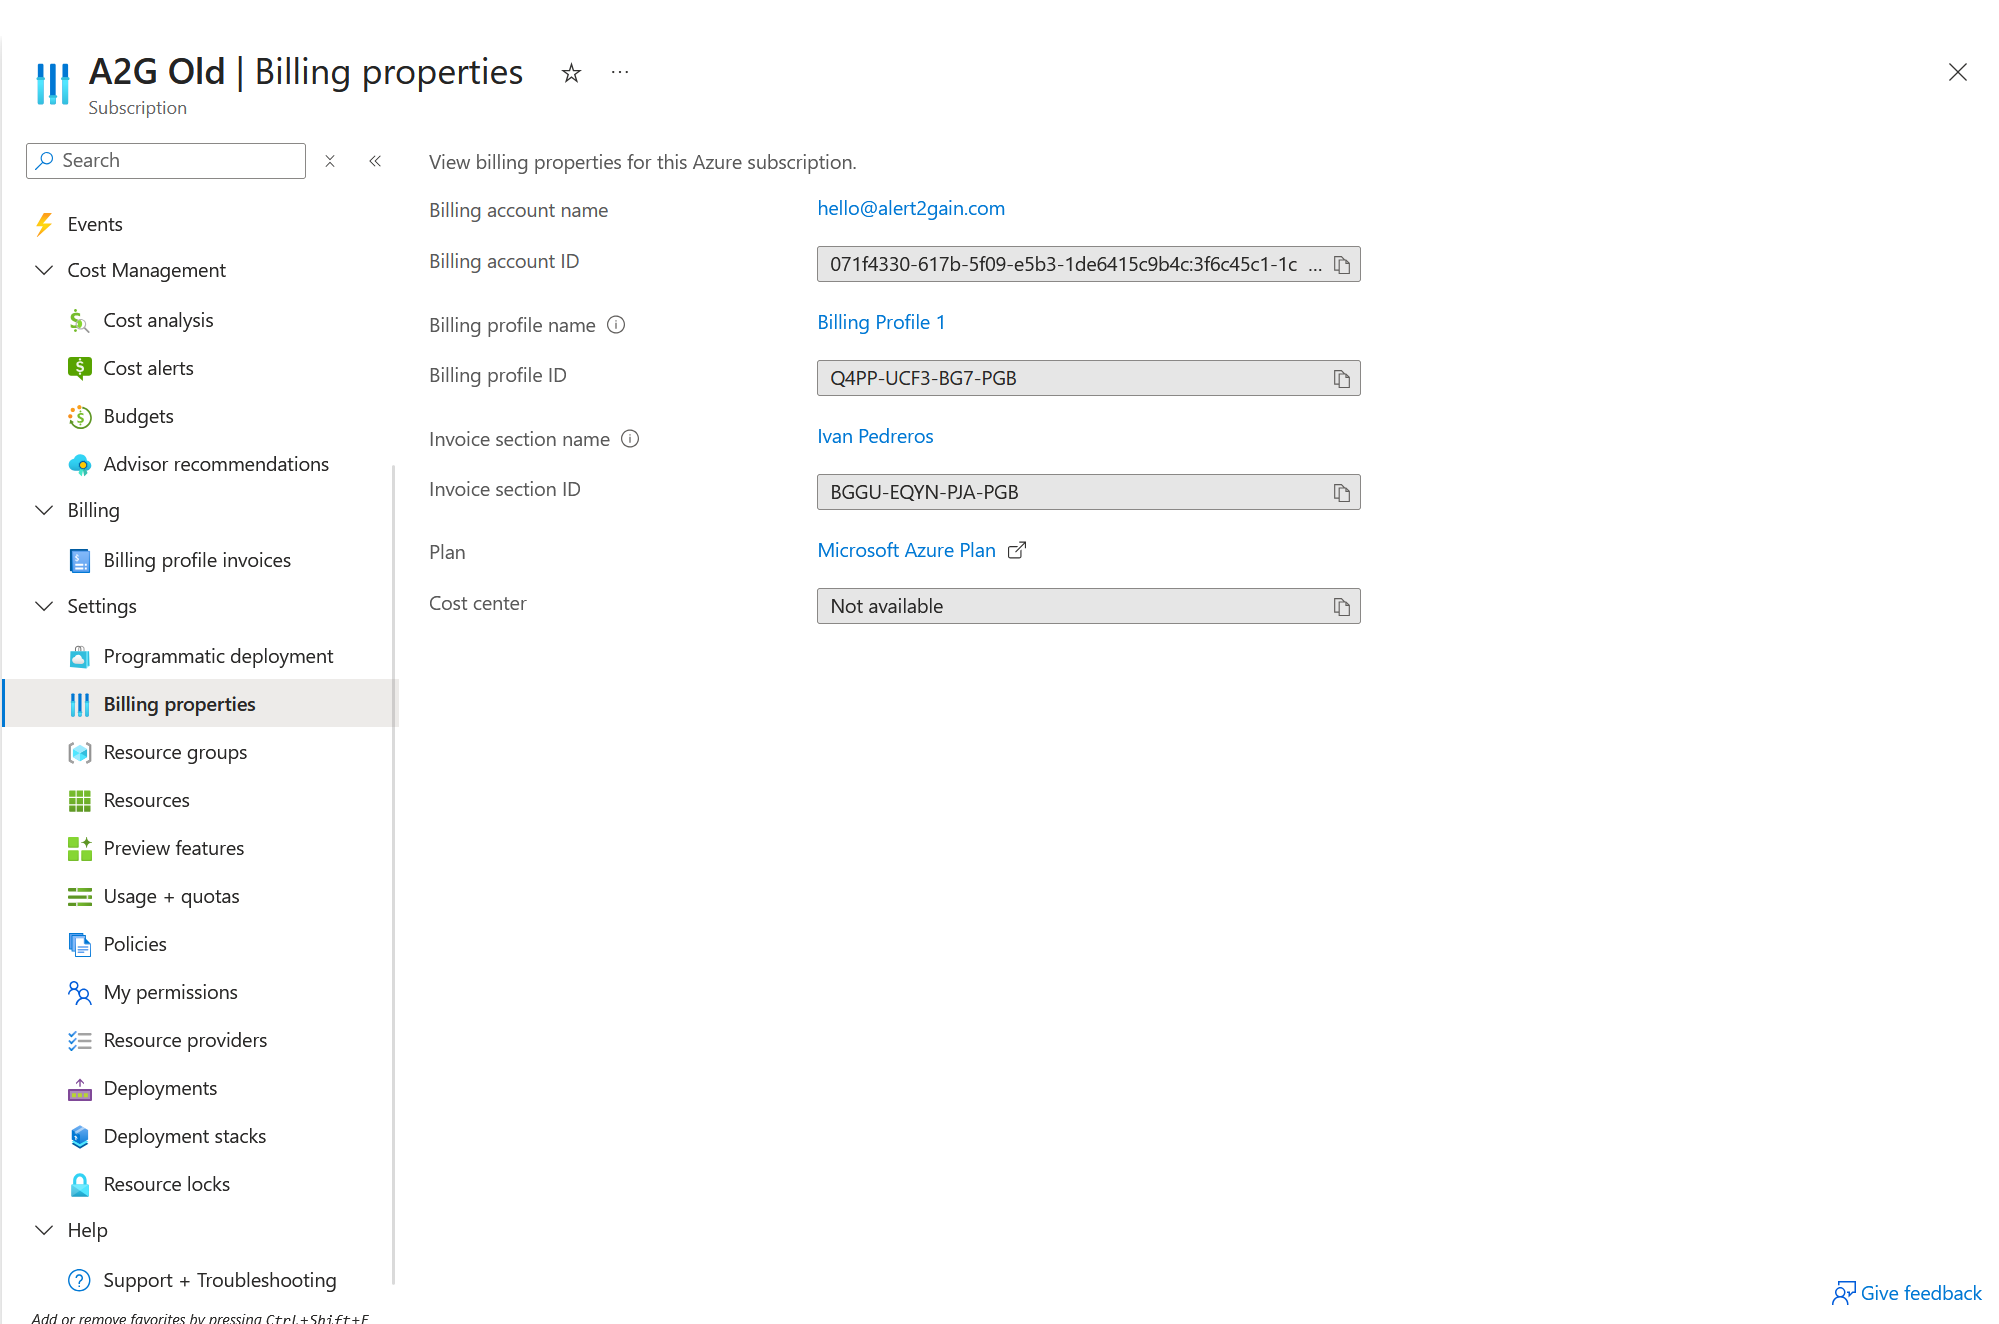Favorite this page with the star icon

(571, 73)
